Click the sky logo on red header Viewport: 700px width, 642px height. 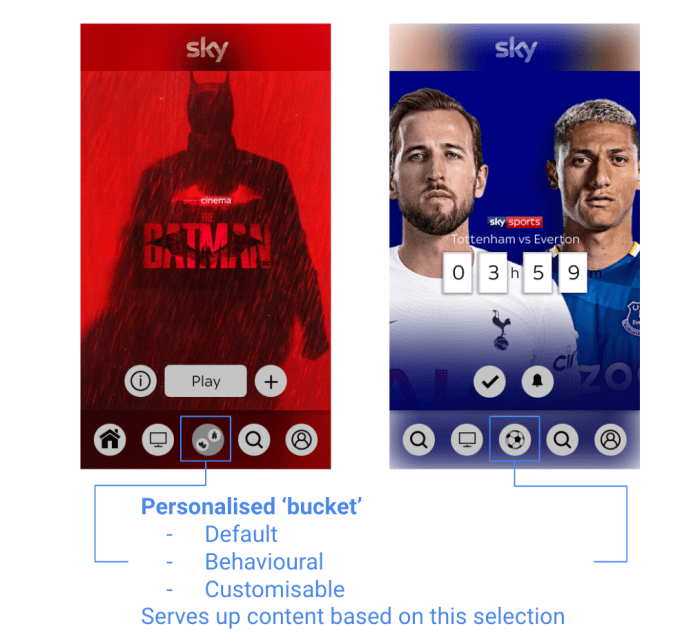click(207, 49)
